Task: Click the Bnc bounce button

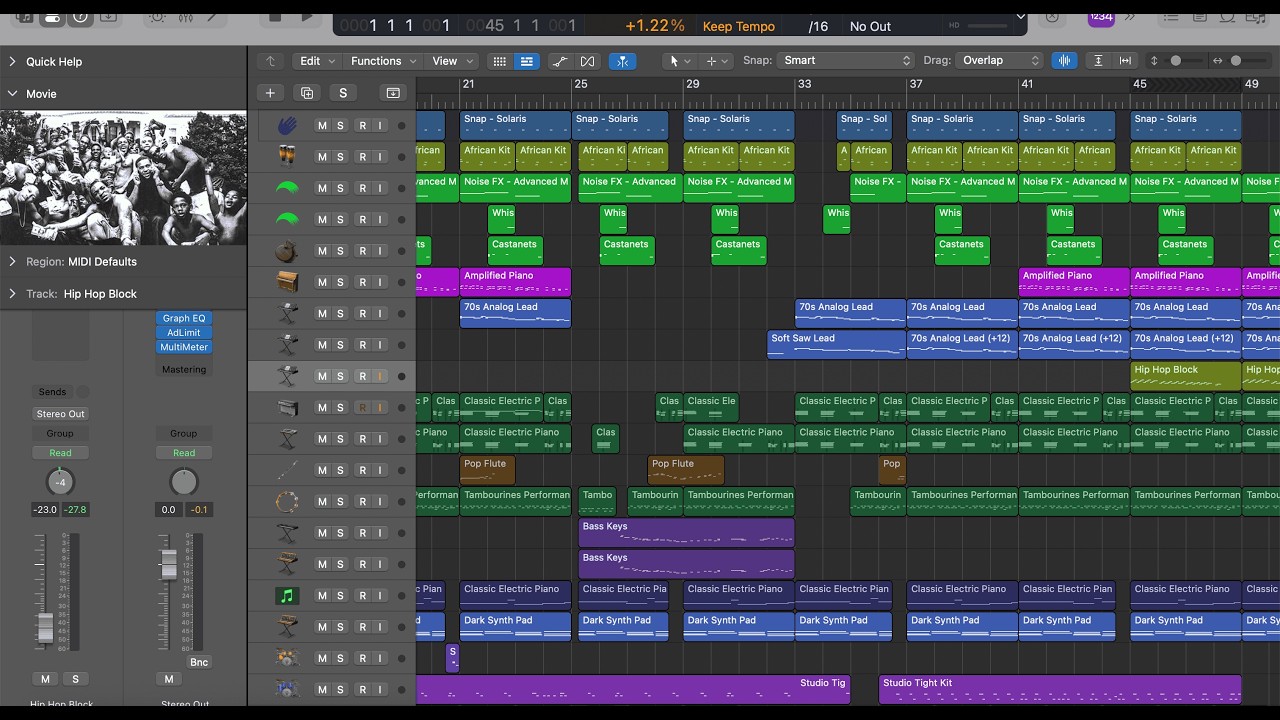Action: 199,662
